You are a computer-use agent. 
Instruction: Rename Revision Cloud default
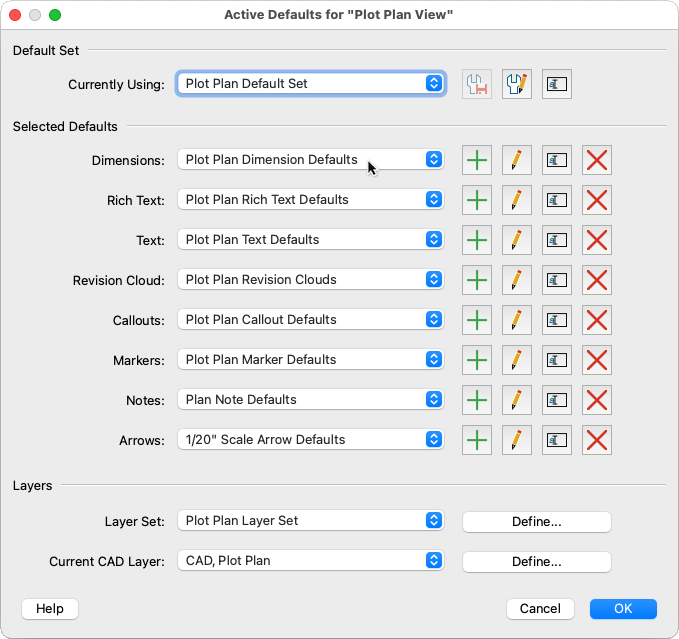pos(557,280)
